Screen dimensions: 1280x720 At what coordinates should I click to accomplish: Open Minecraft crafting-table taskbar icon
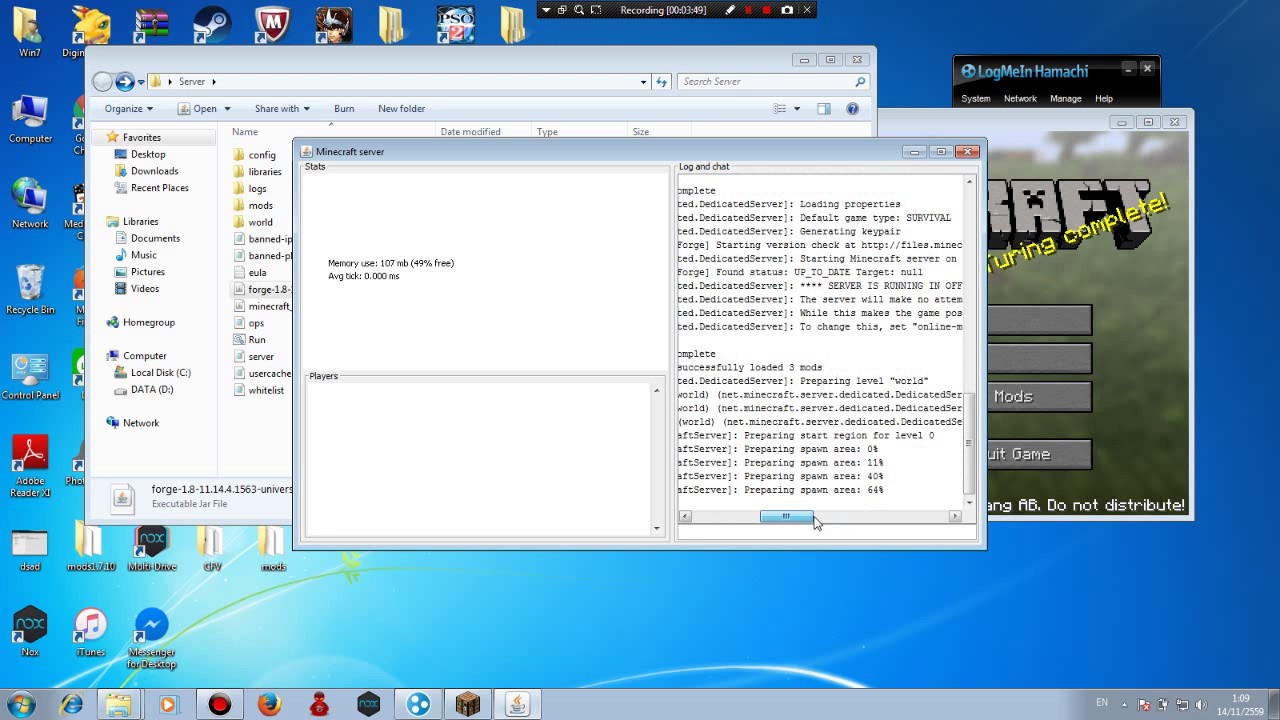pos(467,705)
